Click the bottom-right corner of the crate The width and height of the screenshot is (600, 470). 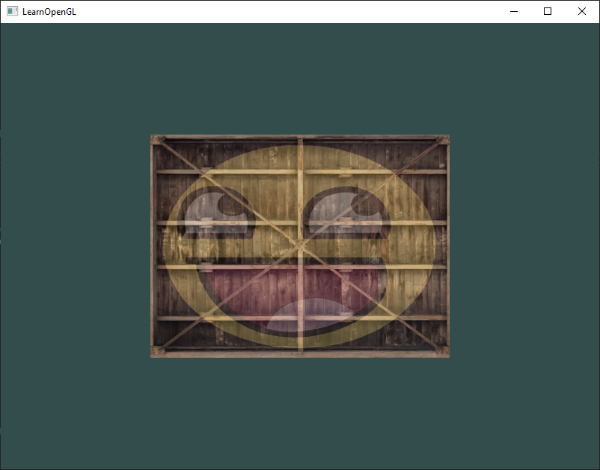pyautogui.click(x=446, y=353)
